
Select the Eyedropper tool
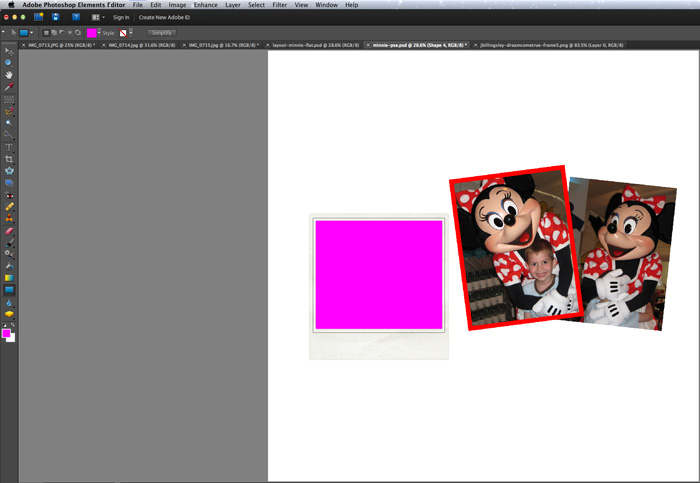(x=8, y=87)
